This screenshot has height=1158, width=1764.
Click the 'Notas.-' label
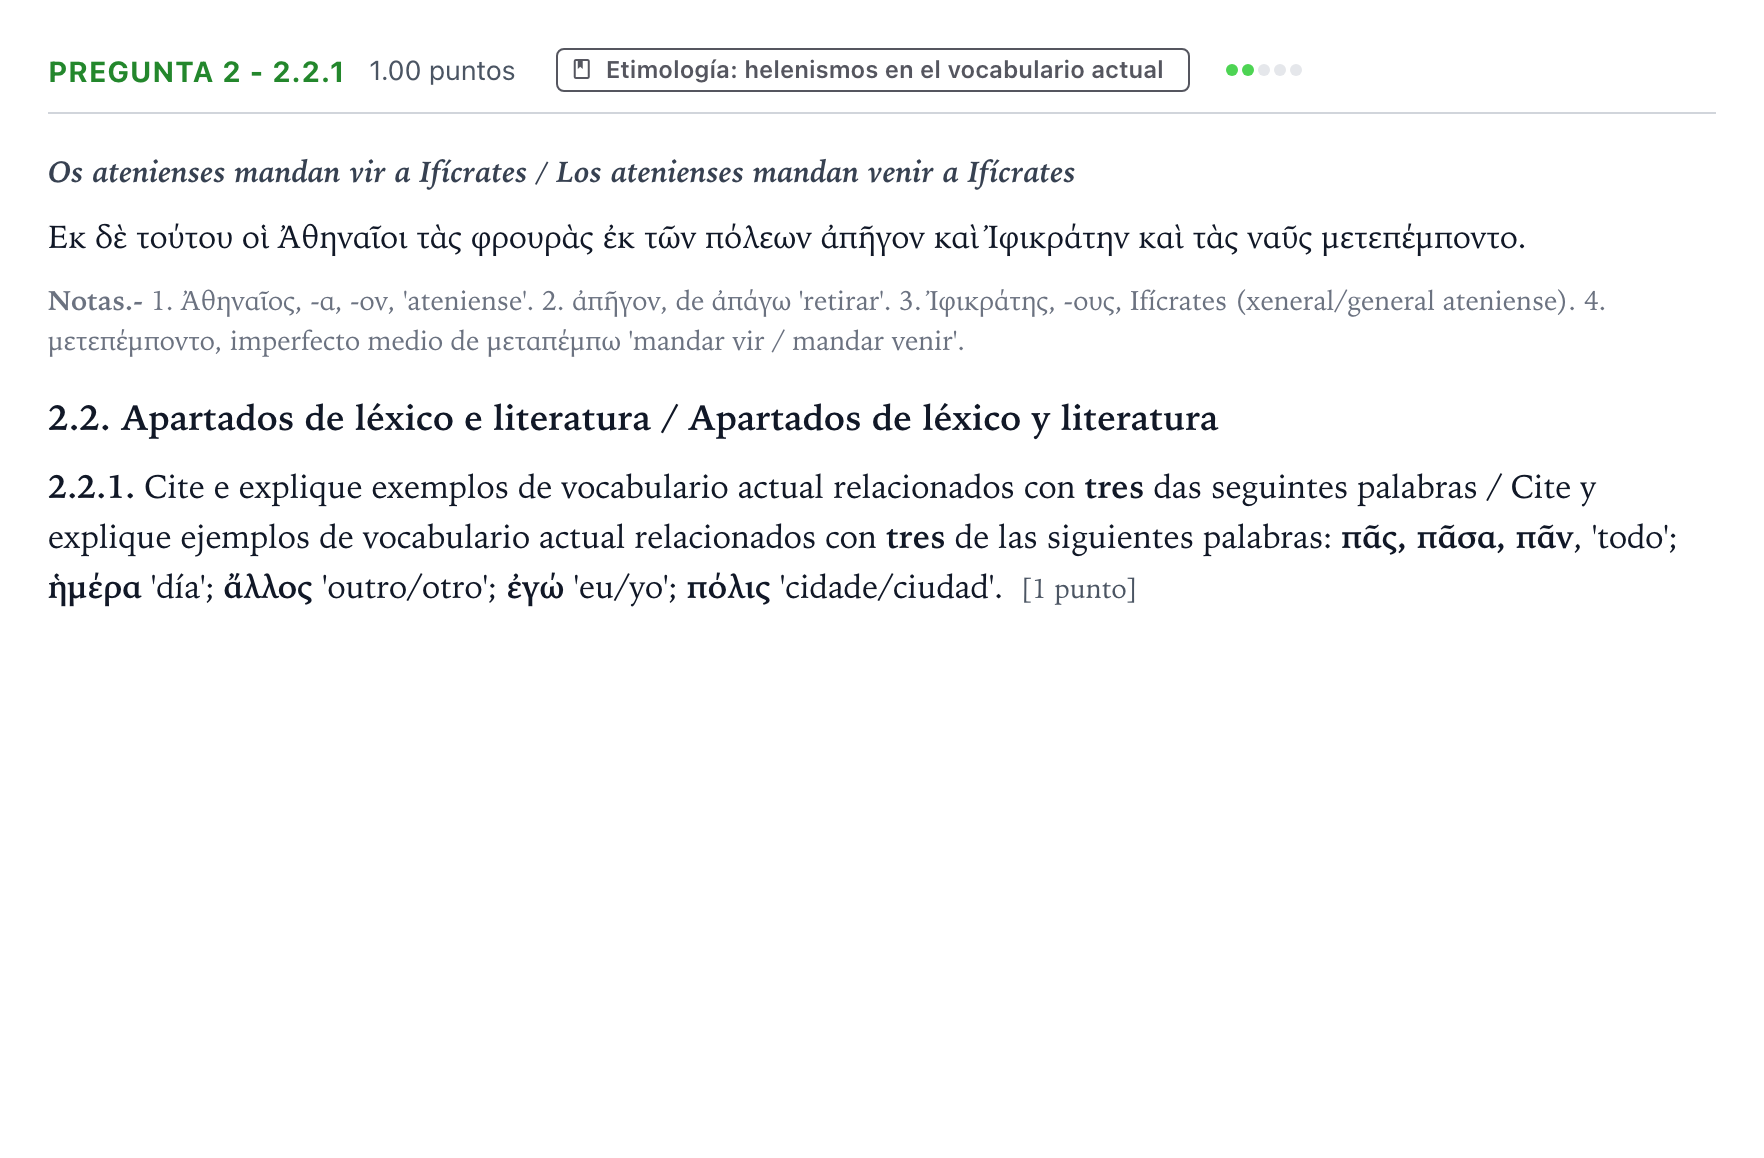tap(95, 301)
